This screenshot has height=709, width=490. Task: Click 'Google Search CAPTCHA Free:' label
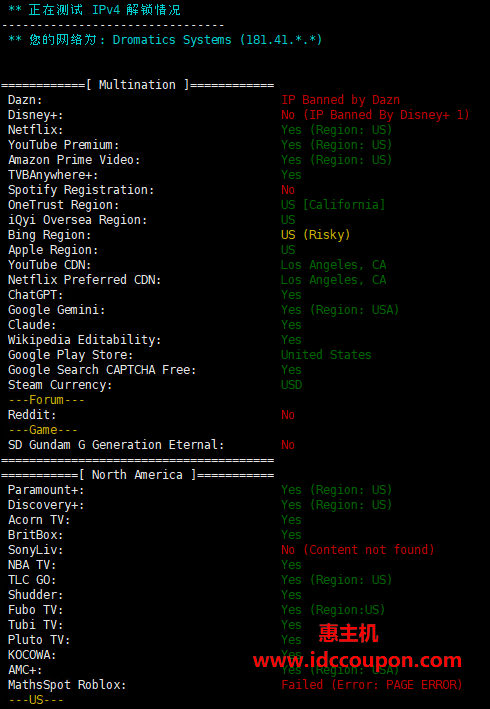(x=102, y=370)
